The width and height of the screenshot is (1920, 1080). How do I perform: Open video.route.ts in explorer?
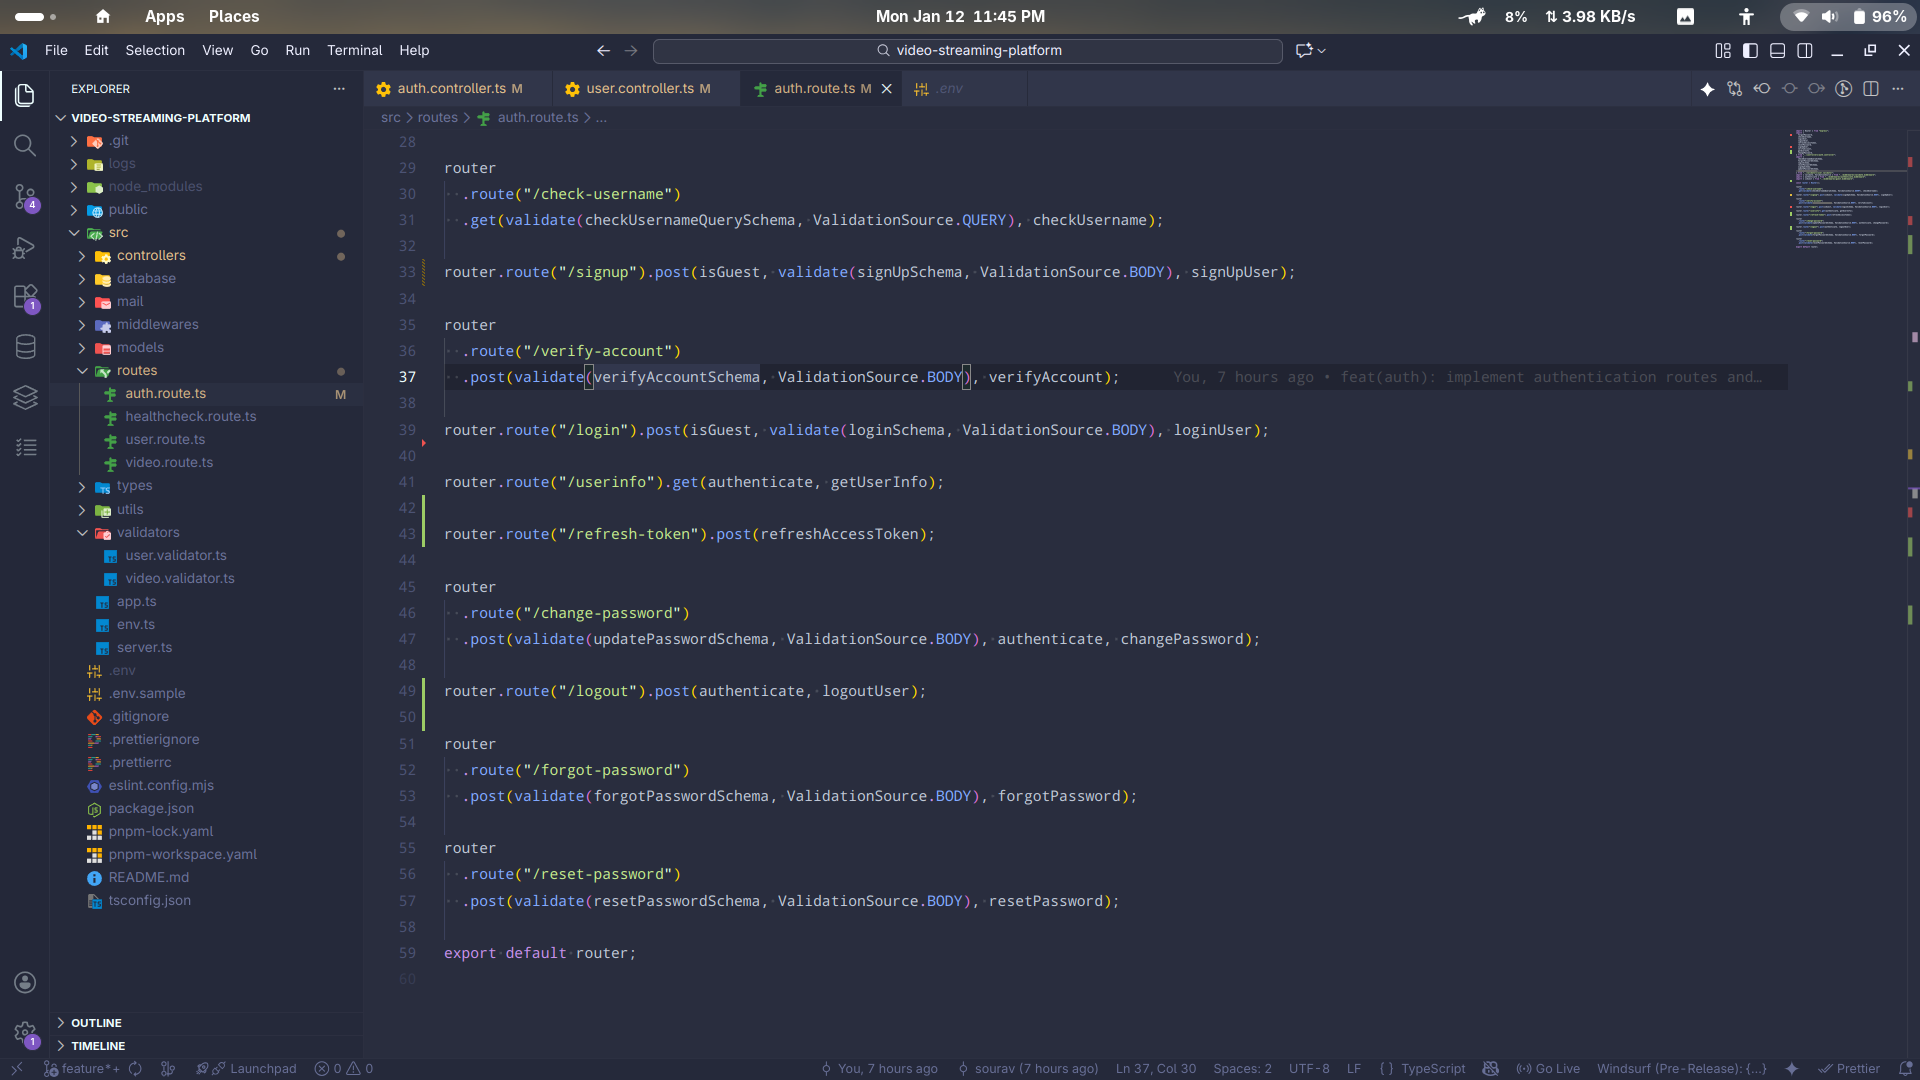(169, 463)
